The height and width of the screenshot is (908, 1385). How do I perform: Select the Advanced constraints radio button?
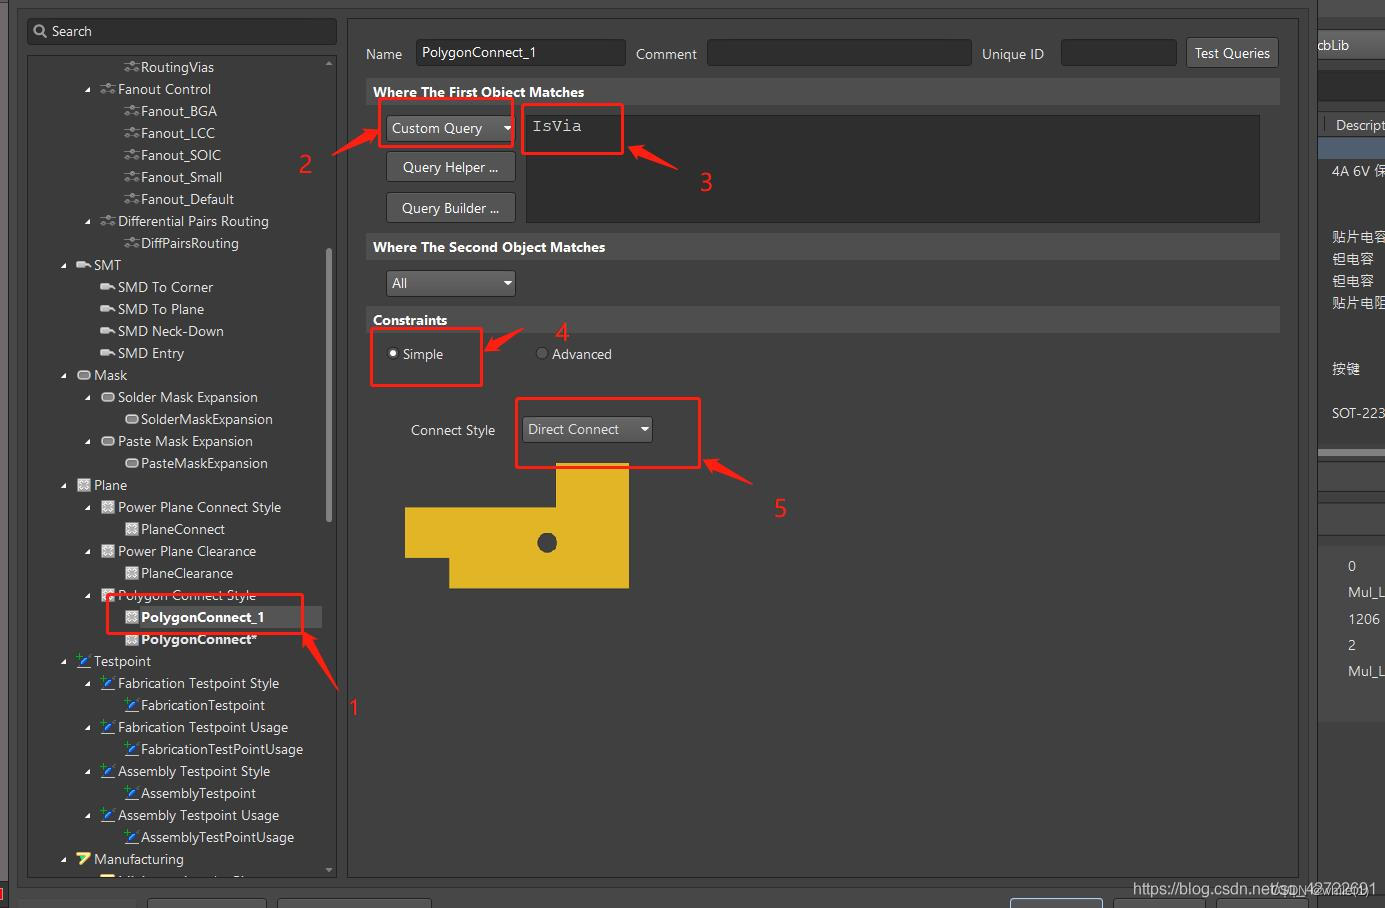pos(542,354)
